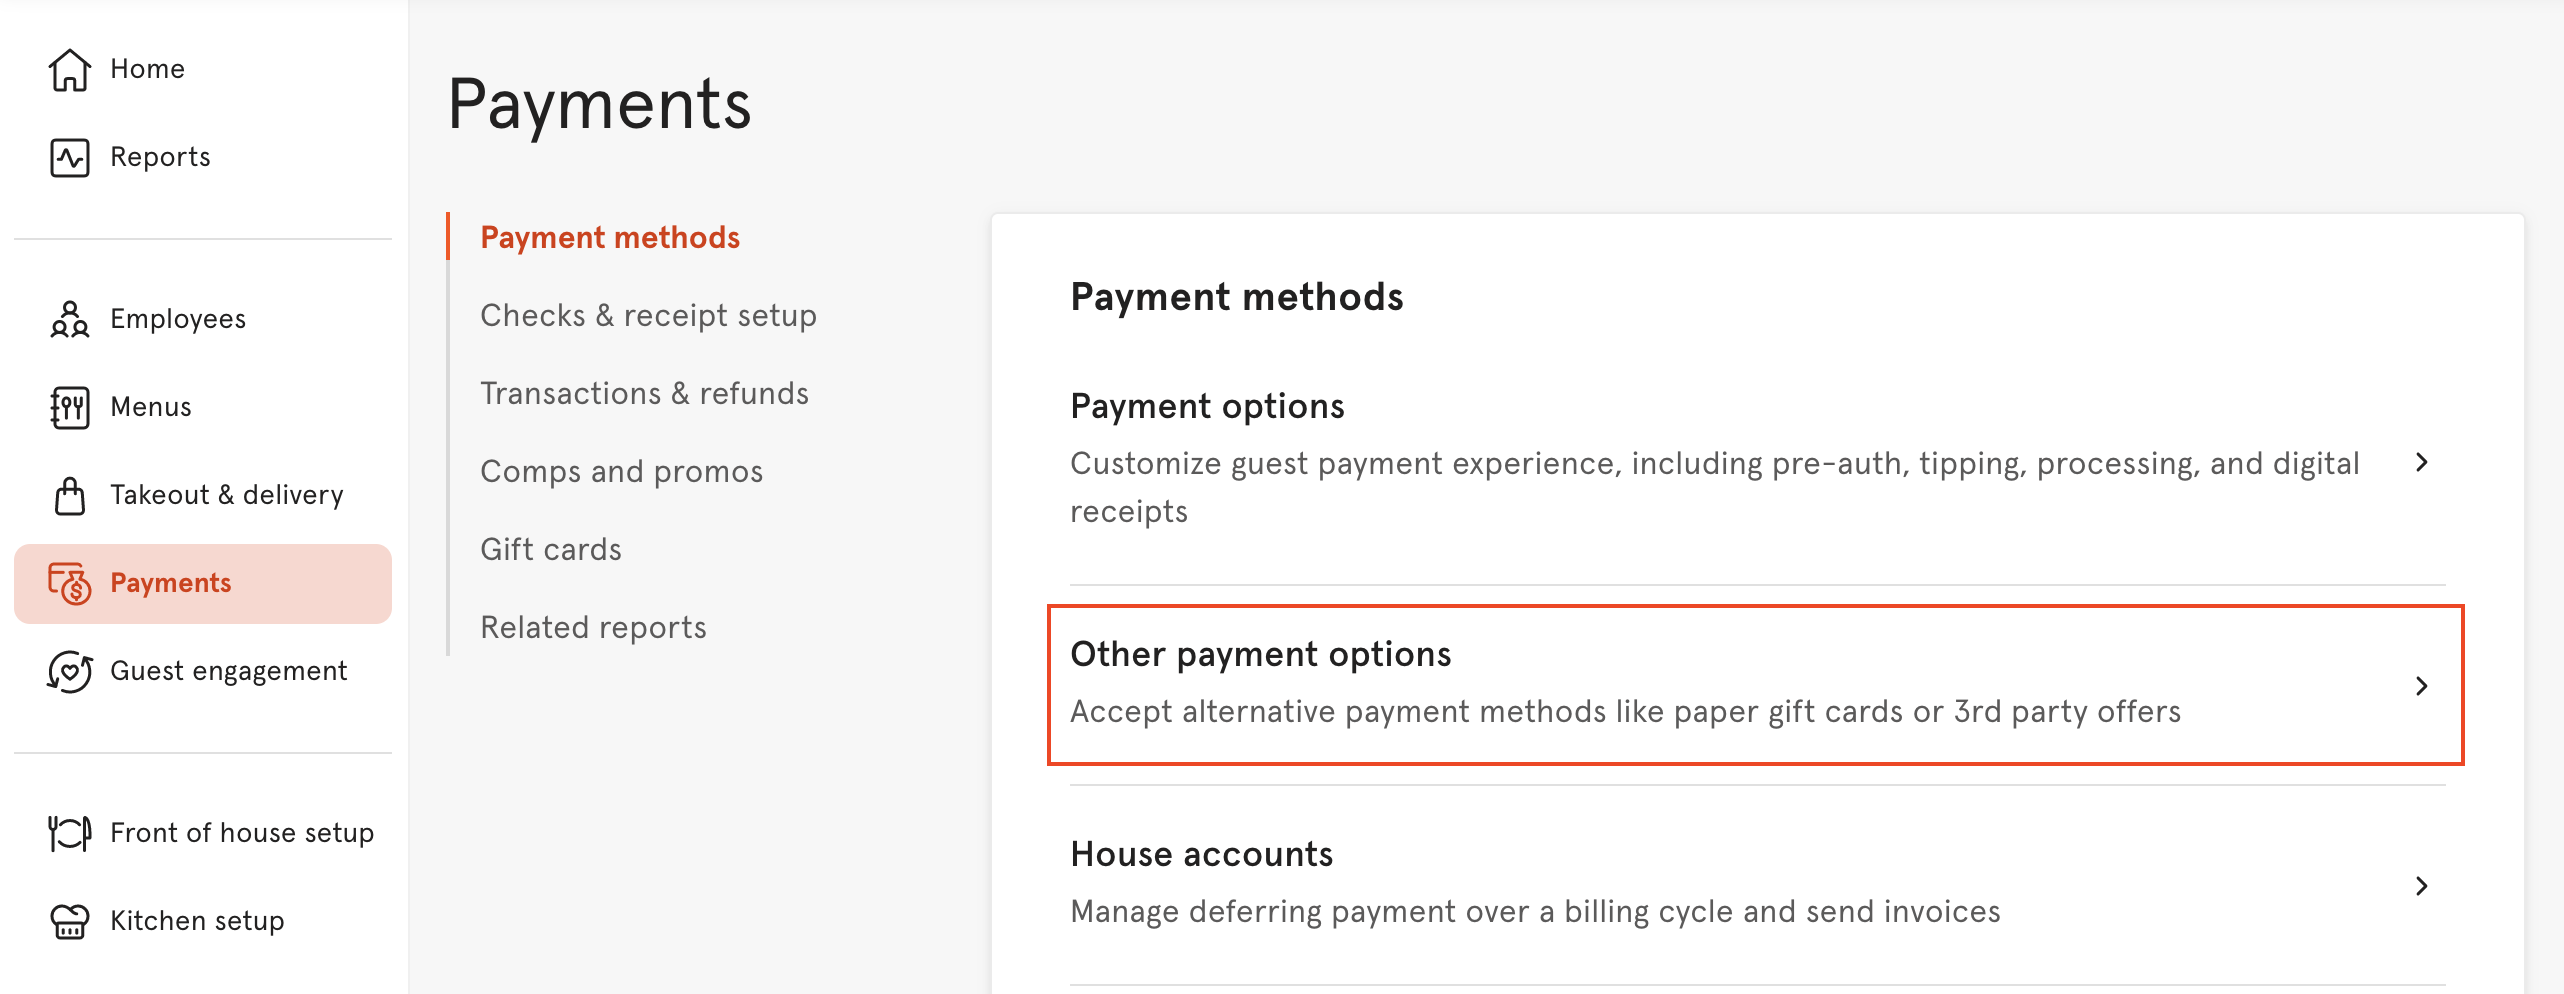Screen dimensions: 2564x994
Task: View Related reports section
Action: pos(593,628)
